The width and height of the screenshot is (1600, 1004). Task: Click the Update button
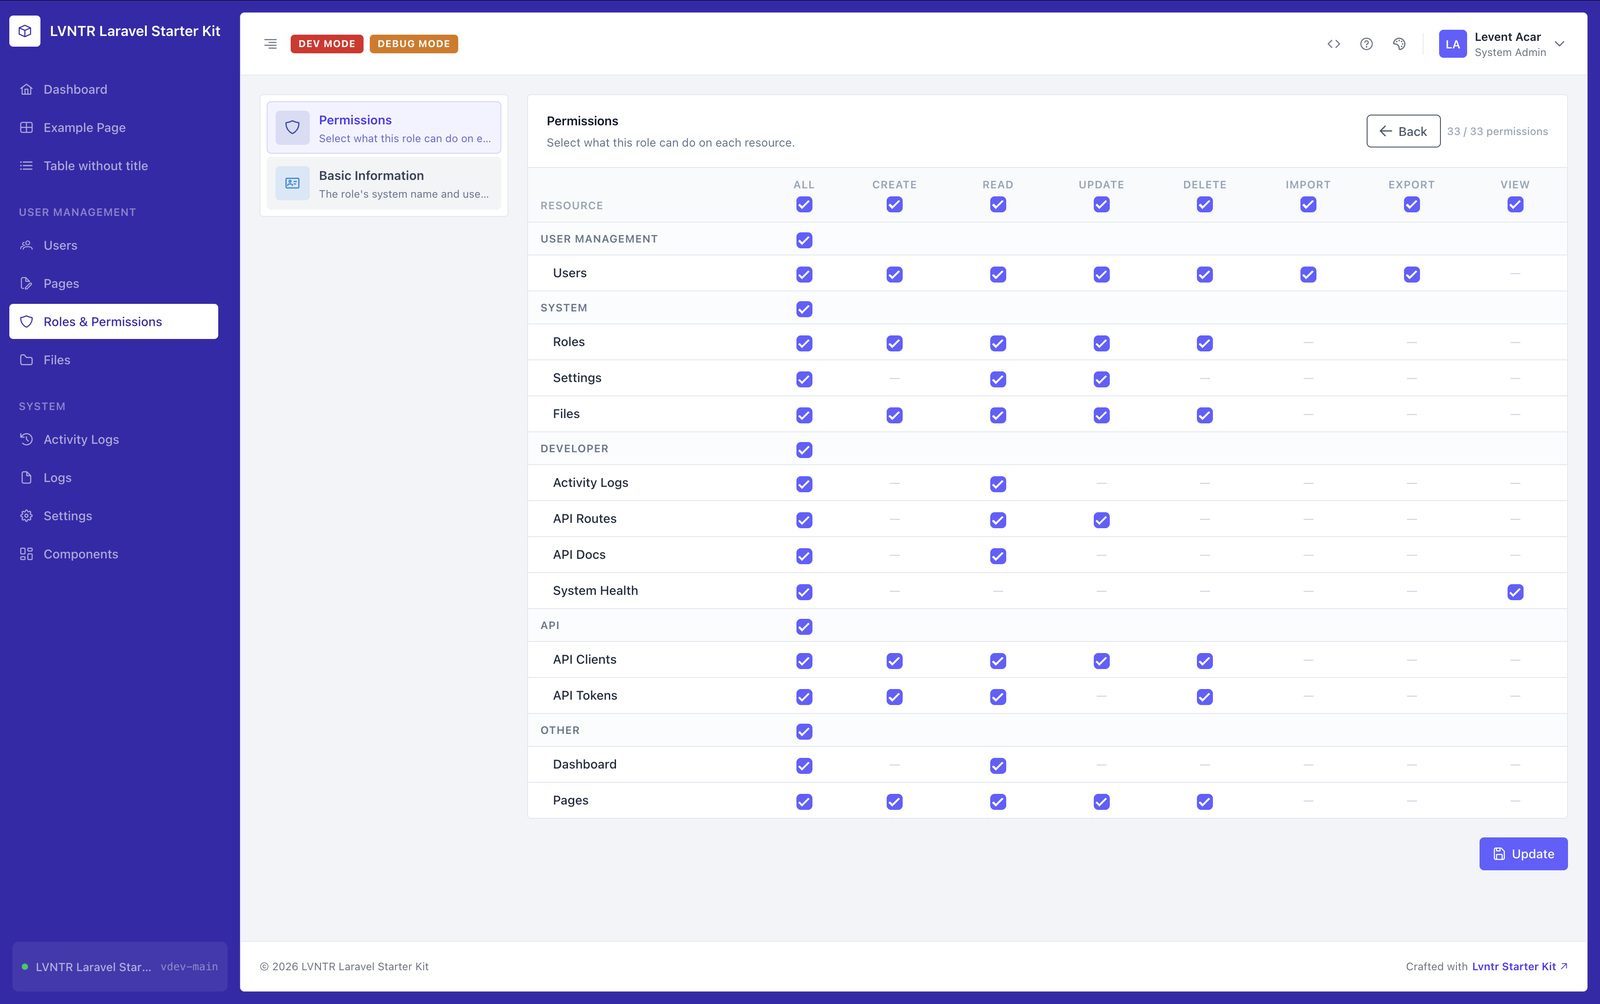coord(1523,854)
